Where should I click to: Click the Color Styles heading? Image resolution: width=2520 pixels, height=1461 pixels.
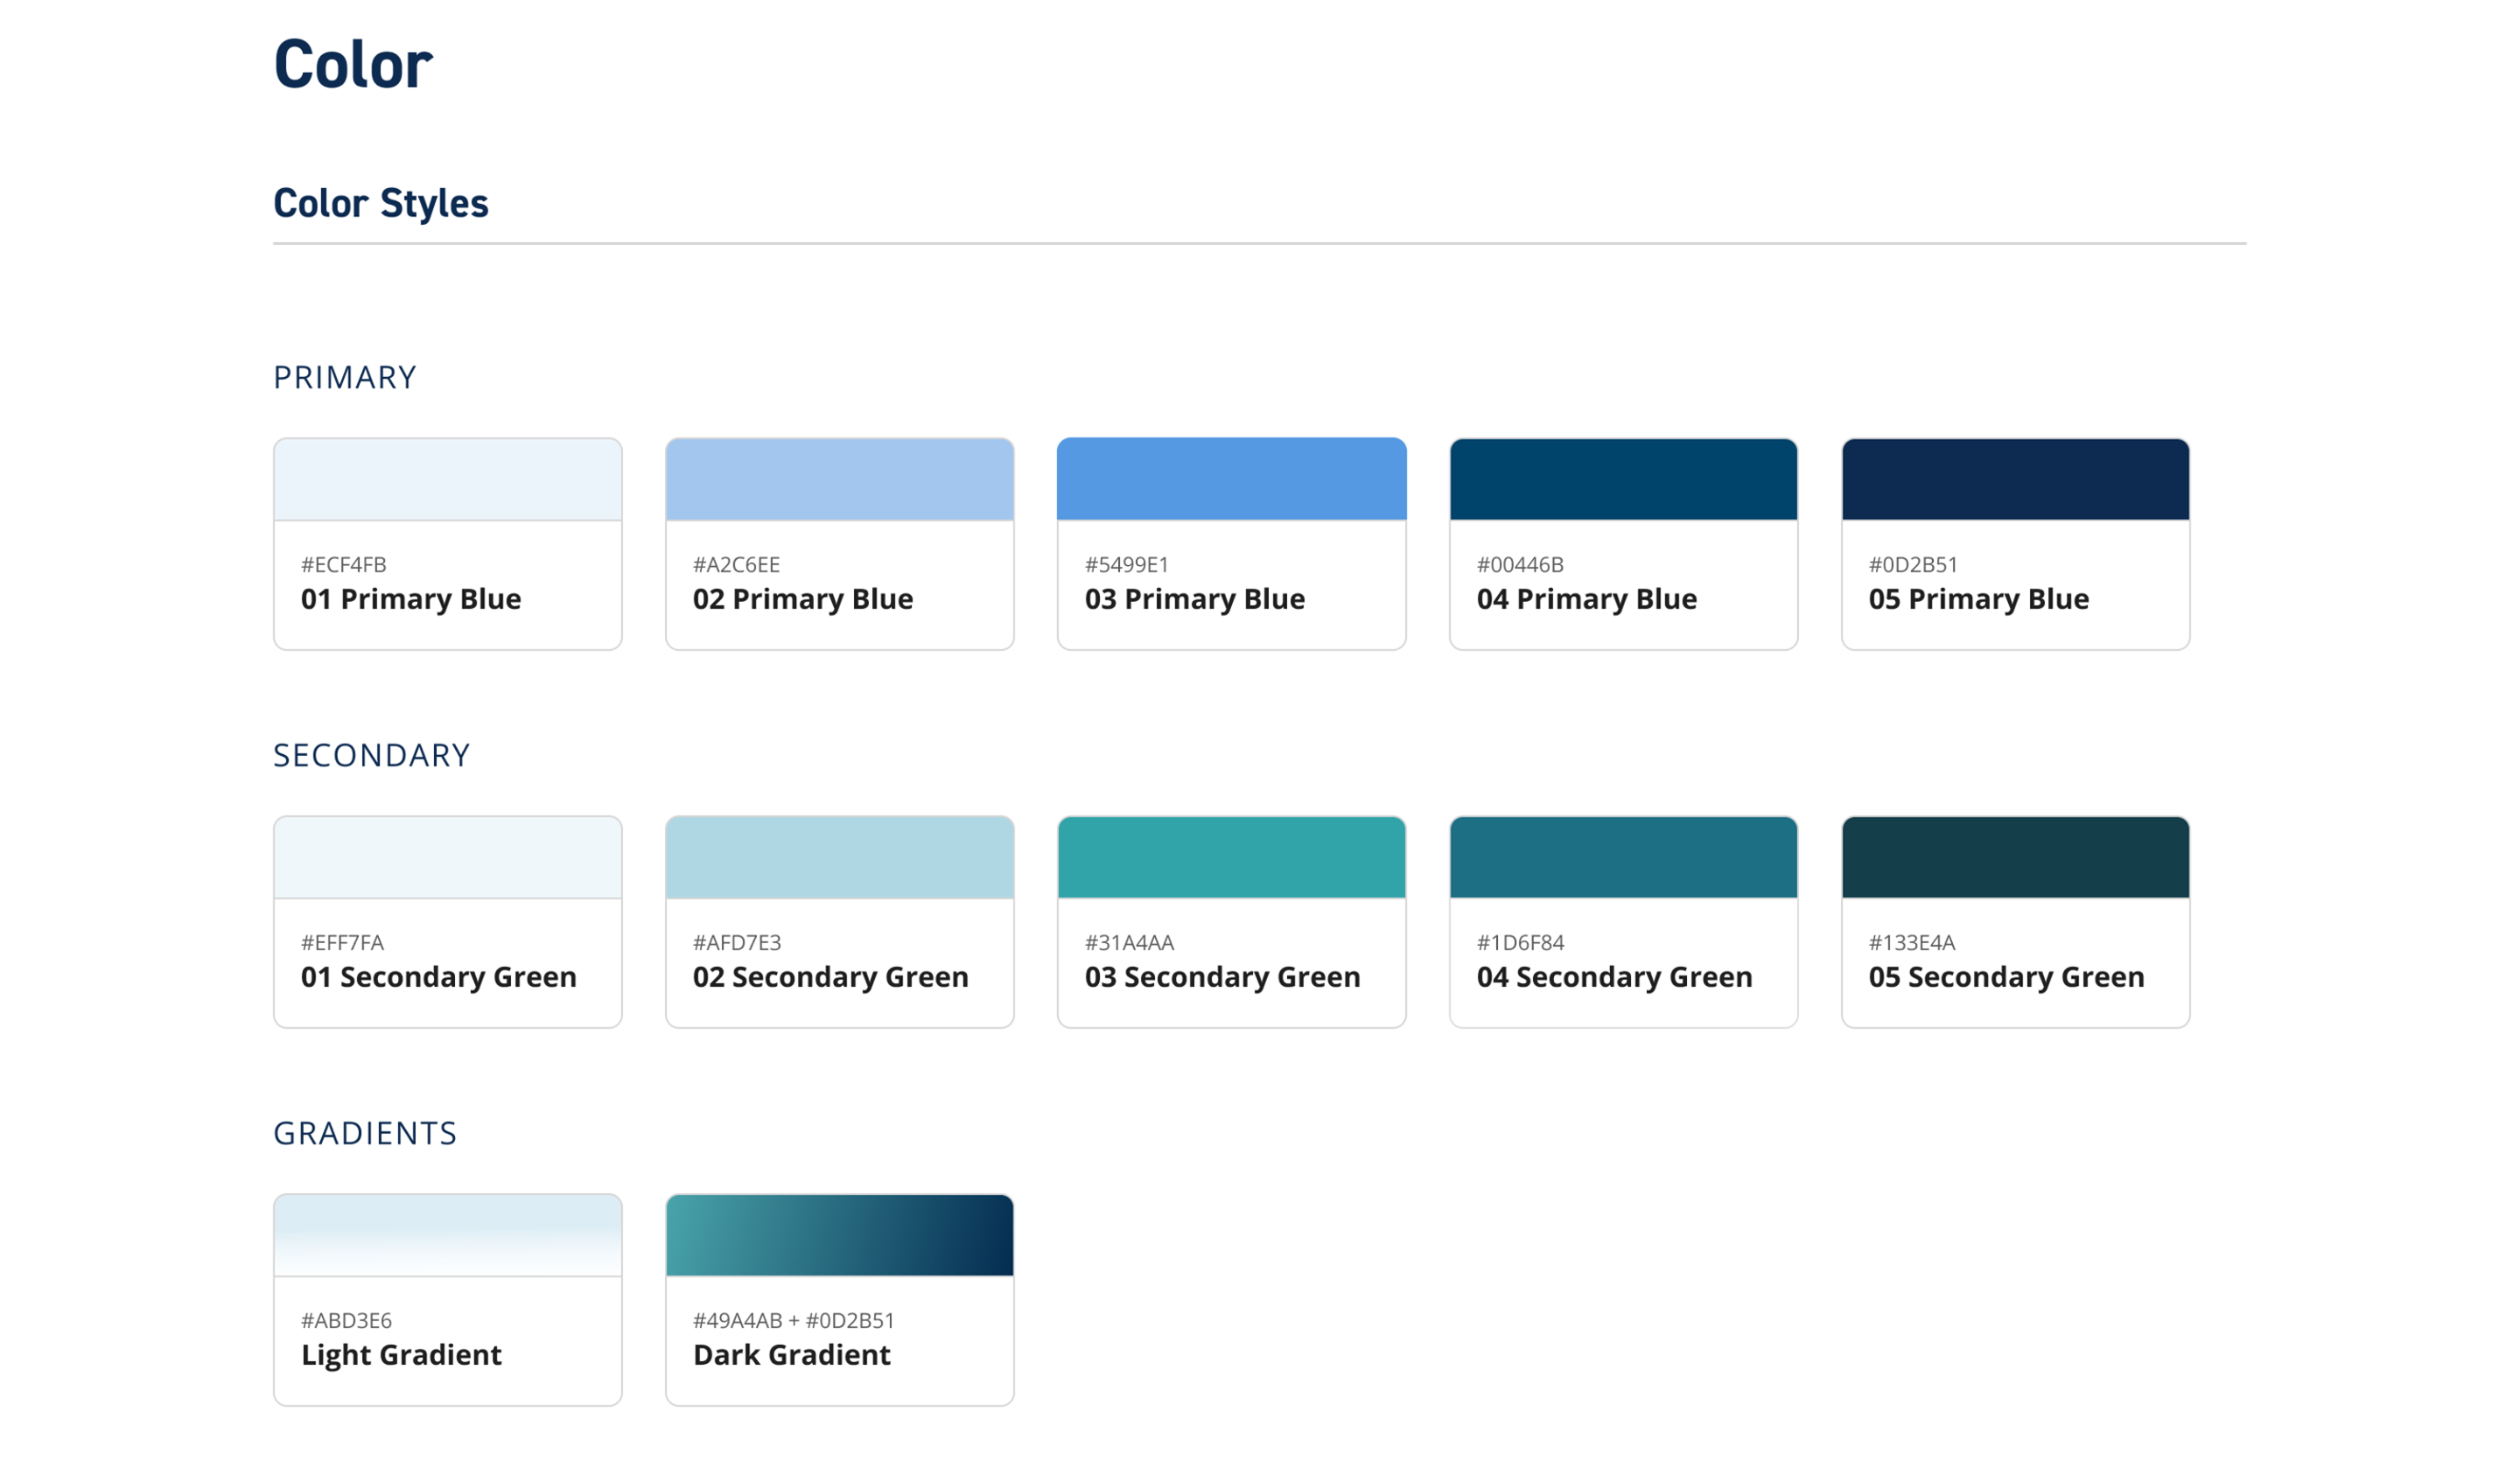coord(380,203)
